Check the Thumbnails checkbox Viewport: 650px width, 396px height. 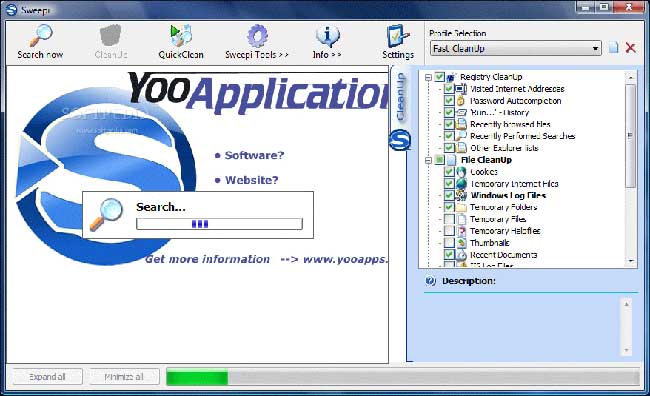[449, 243]
